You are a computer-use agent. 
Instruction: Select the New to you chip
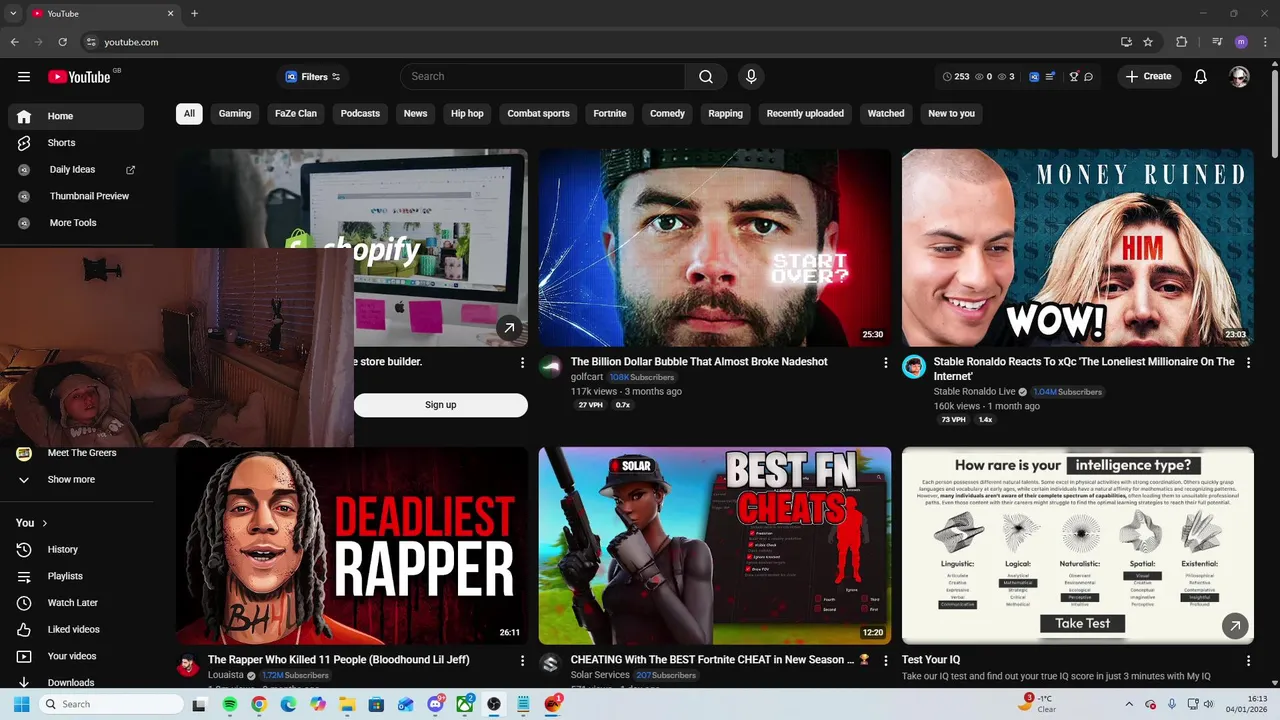pyautogui.click(x=951, y=114)
